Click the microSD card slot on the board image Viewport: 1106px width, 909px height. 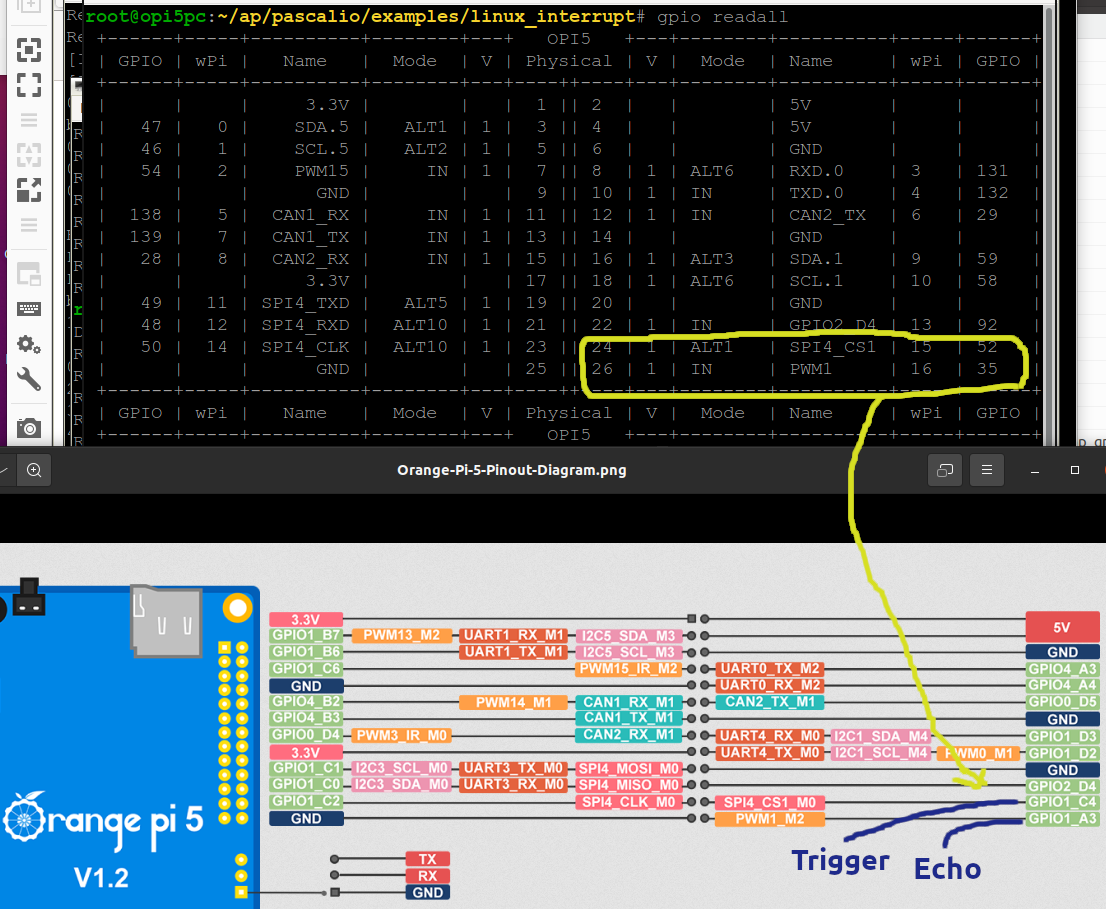click(x=166, y=621)
